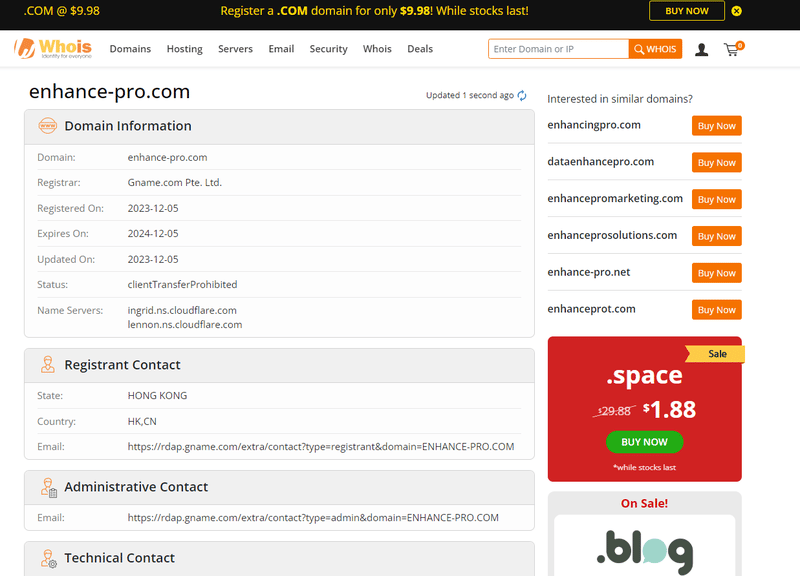The height and width of the screenshot is (576, 800).
Task: Open the Domains menu
Action: point(130,49)
